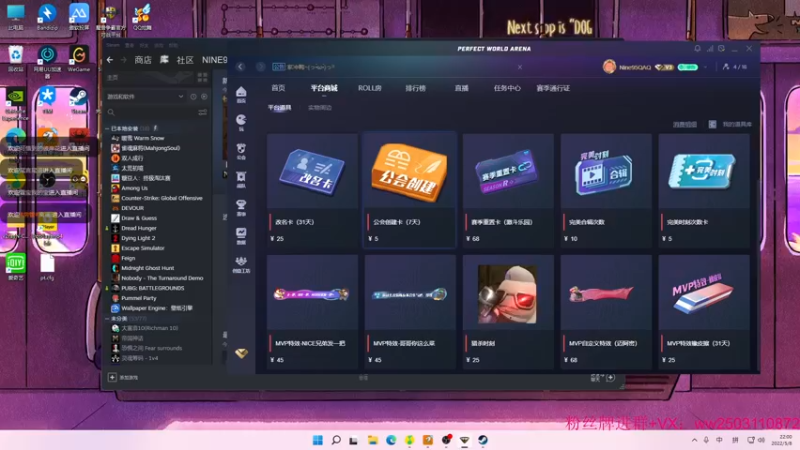The height and width of the screenshot is (450, 800).
Task: Select MVP特效-NICE item card
Action: pos(312,311)
